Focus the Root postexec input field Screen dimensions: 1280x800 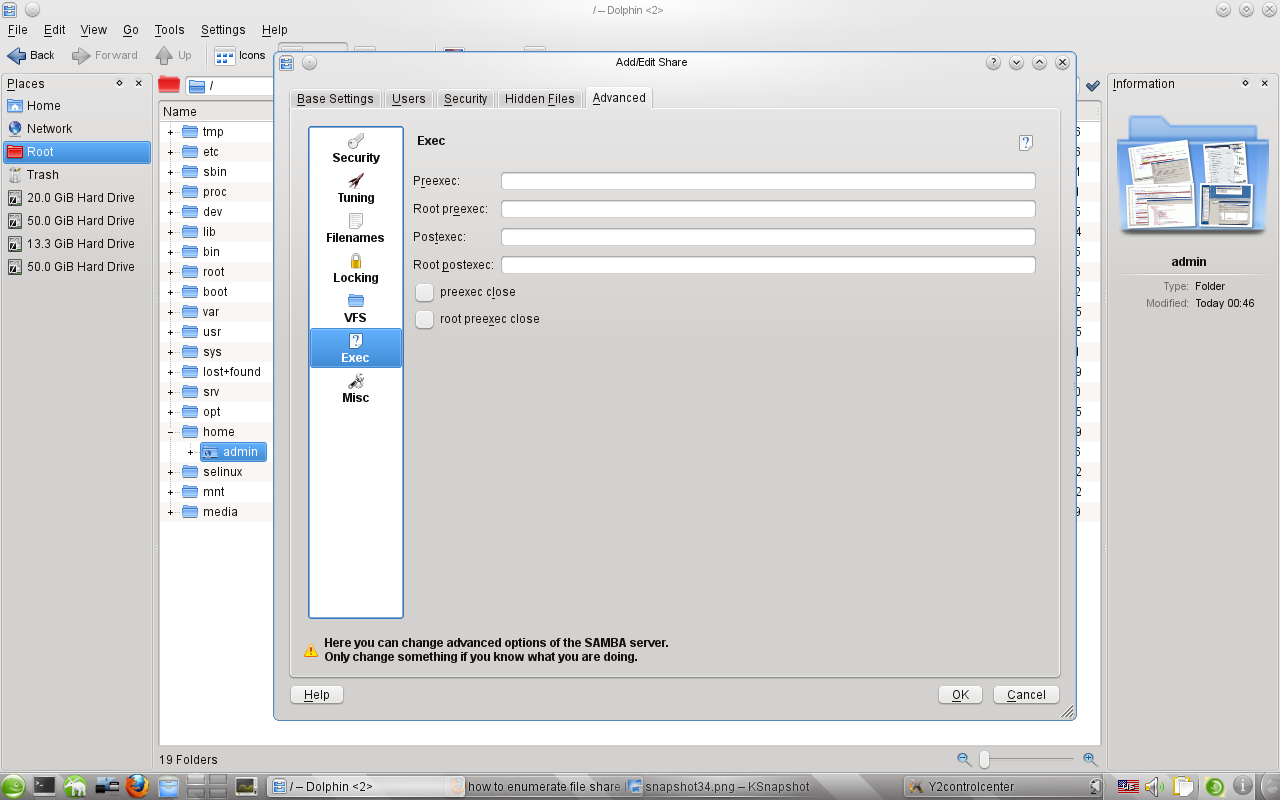click(768, 265)
